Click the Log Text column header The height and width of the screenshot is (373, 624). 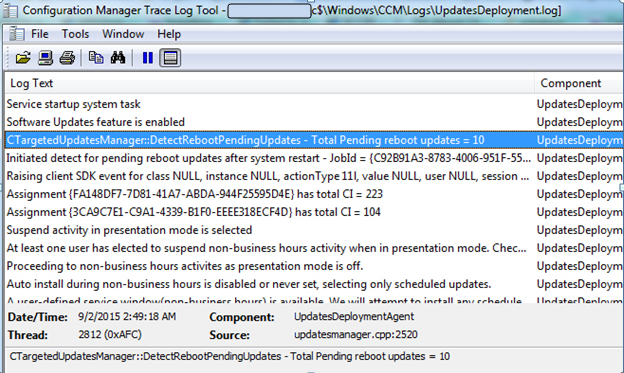pos(269,83)
